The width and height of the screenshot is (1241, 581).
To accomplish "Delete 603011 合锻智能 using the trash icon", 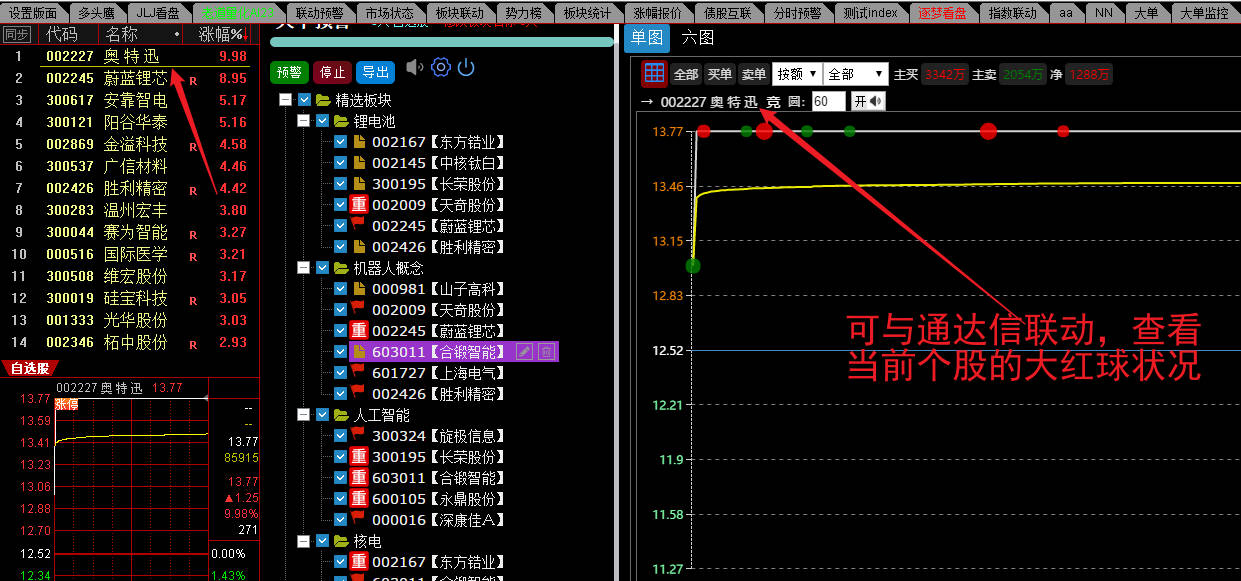I will pos(546,351).
